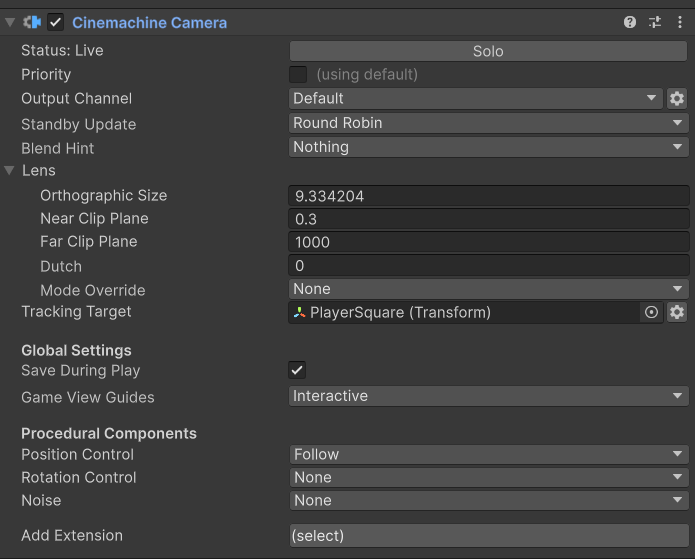Click the Orthographic Size value field
This screenshot has width=695, height=559.
[488, 196]
